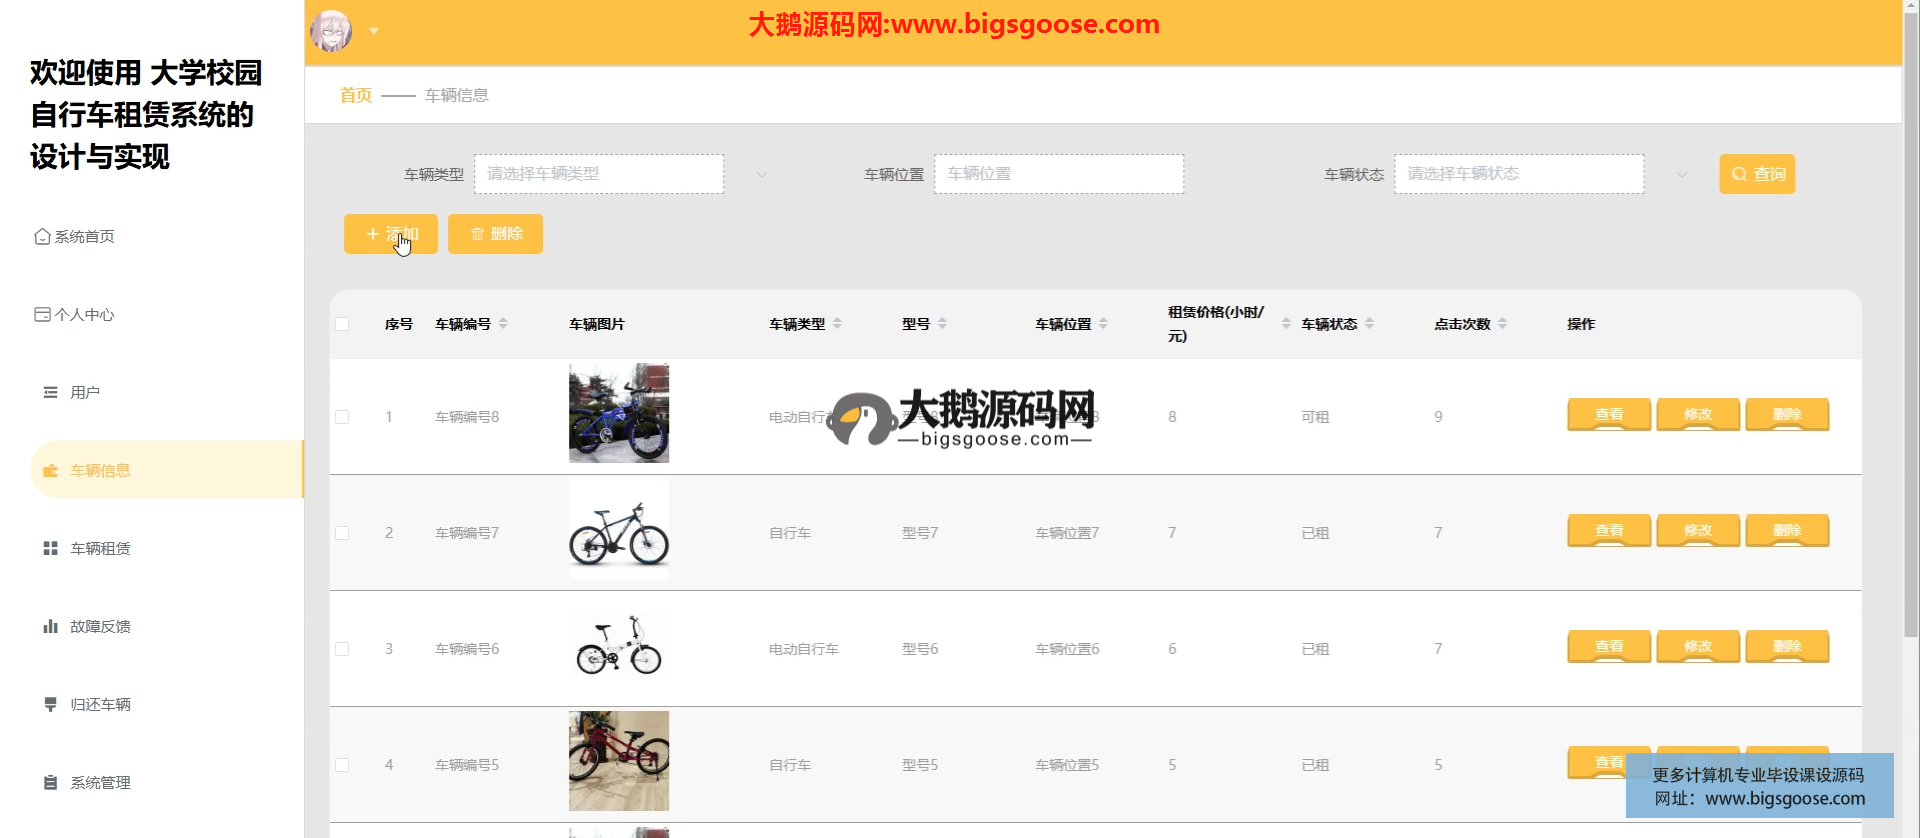Click the 系统管理 clipboard icon
1920x838 pixels.
[50, 783]
